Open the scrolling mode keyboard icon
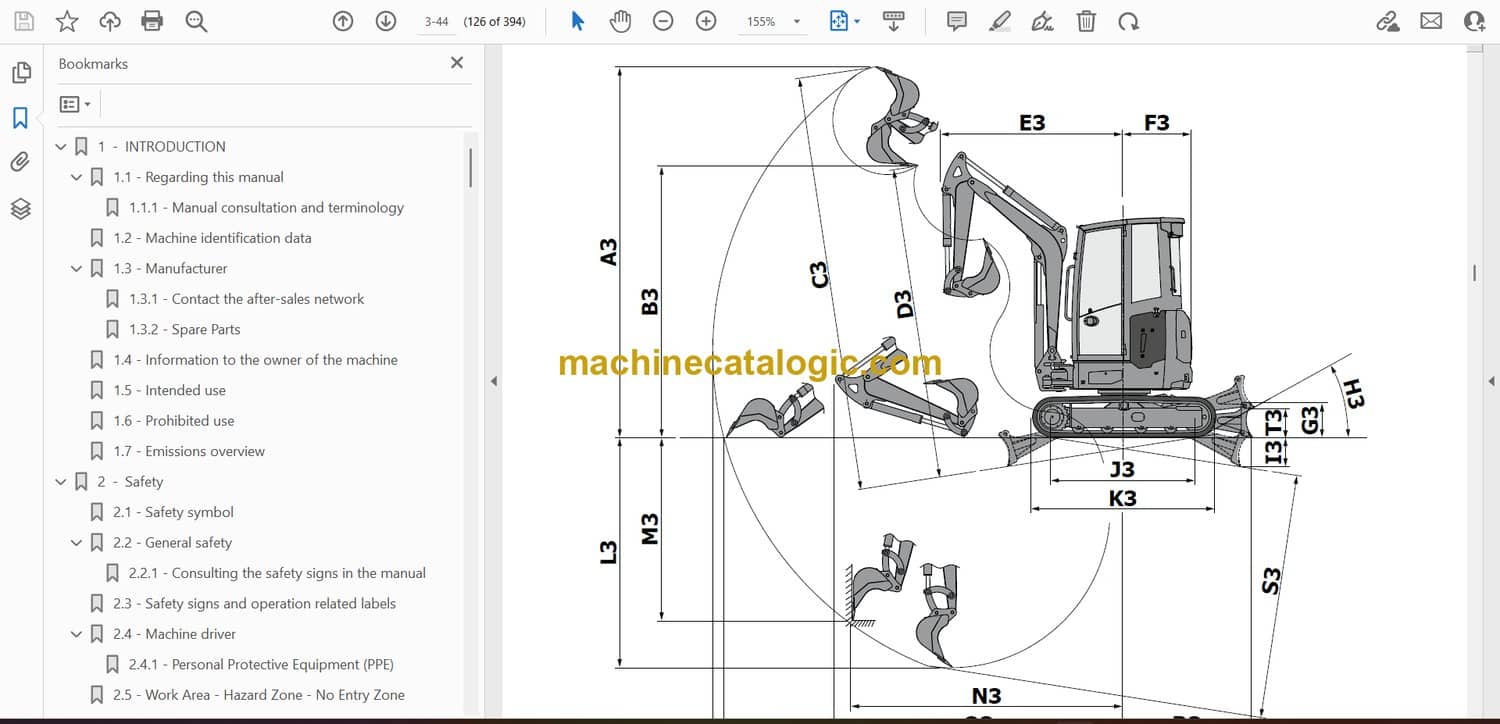The image size is (1500, 724). point(894,21)
